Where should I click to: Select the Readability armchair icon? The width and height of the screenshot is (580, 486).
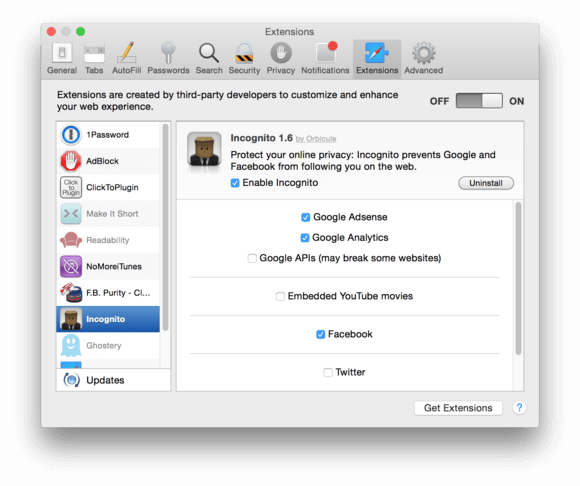click(x=71, y=240)
